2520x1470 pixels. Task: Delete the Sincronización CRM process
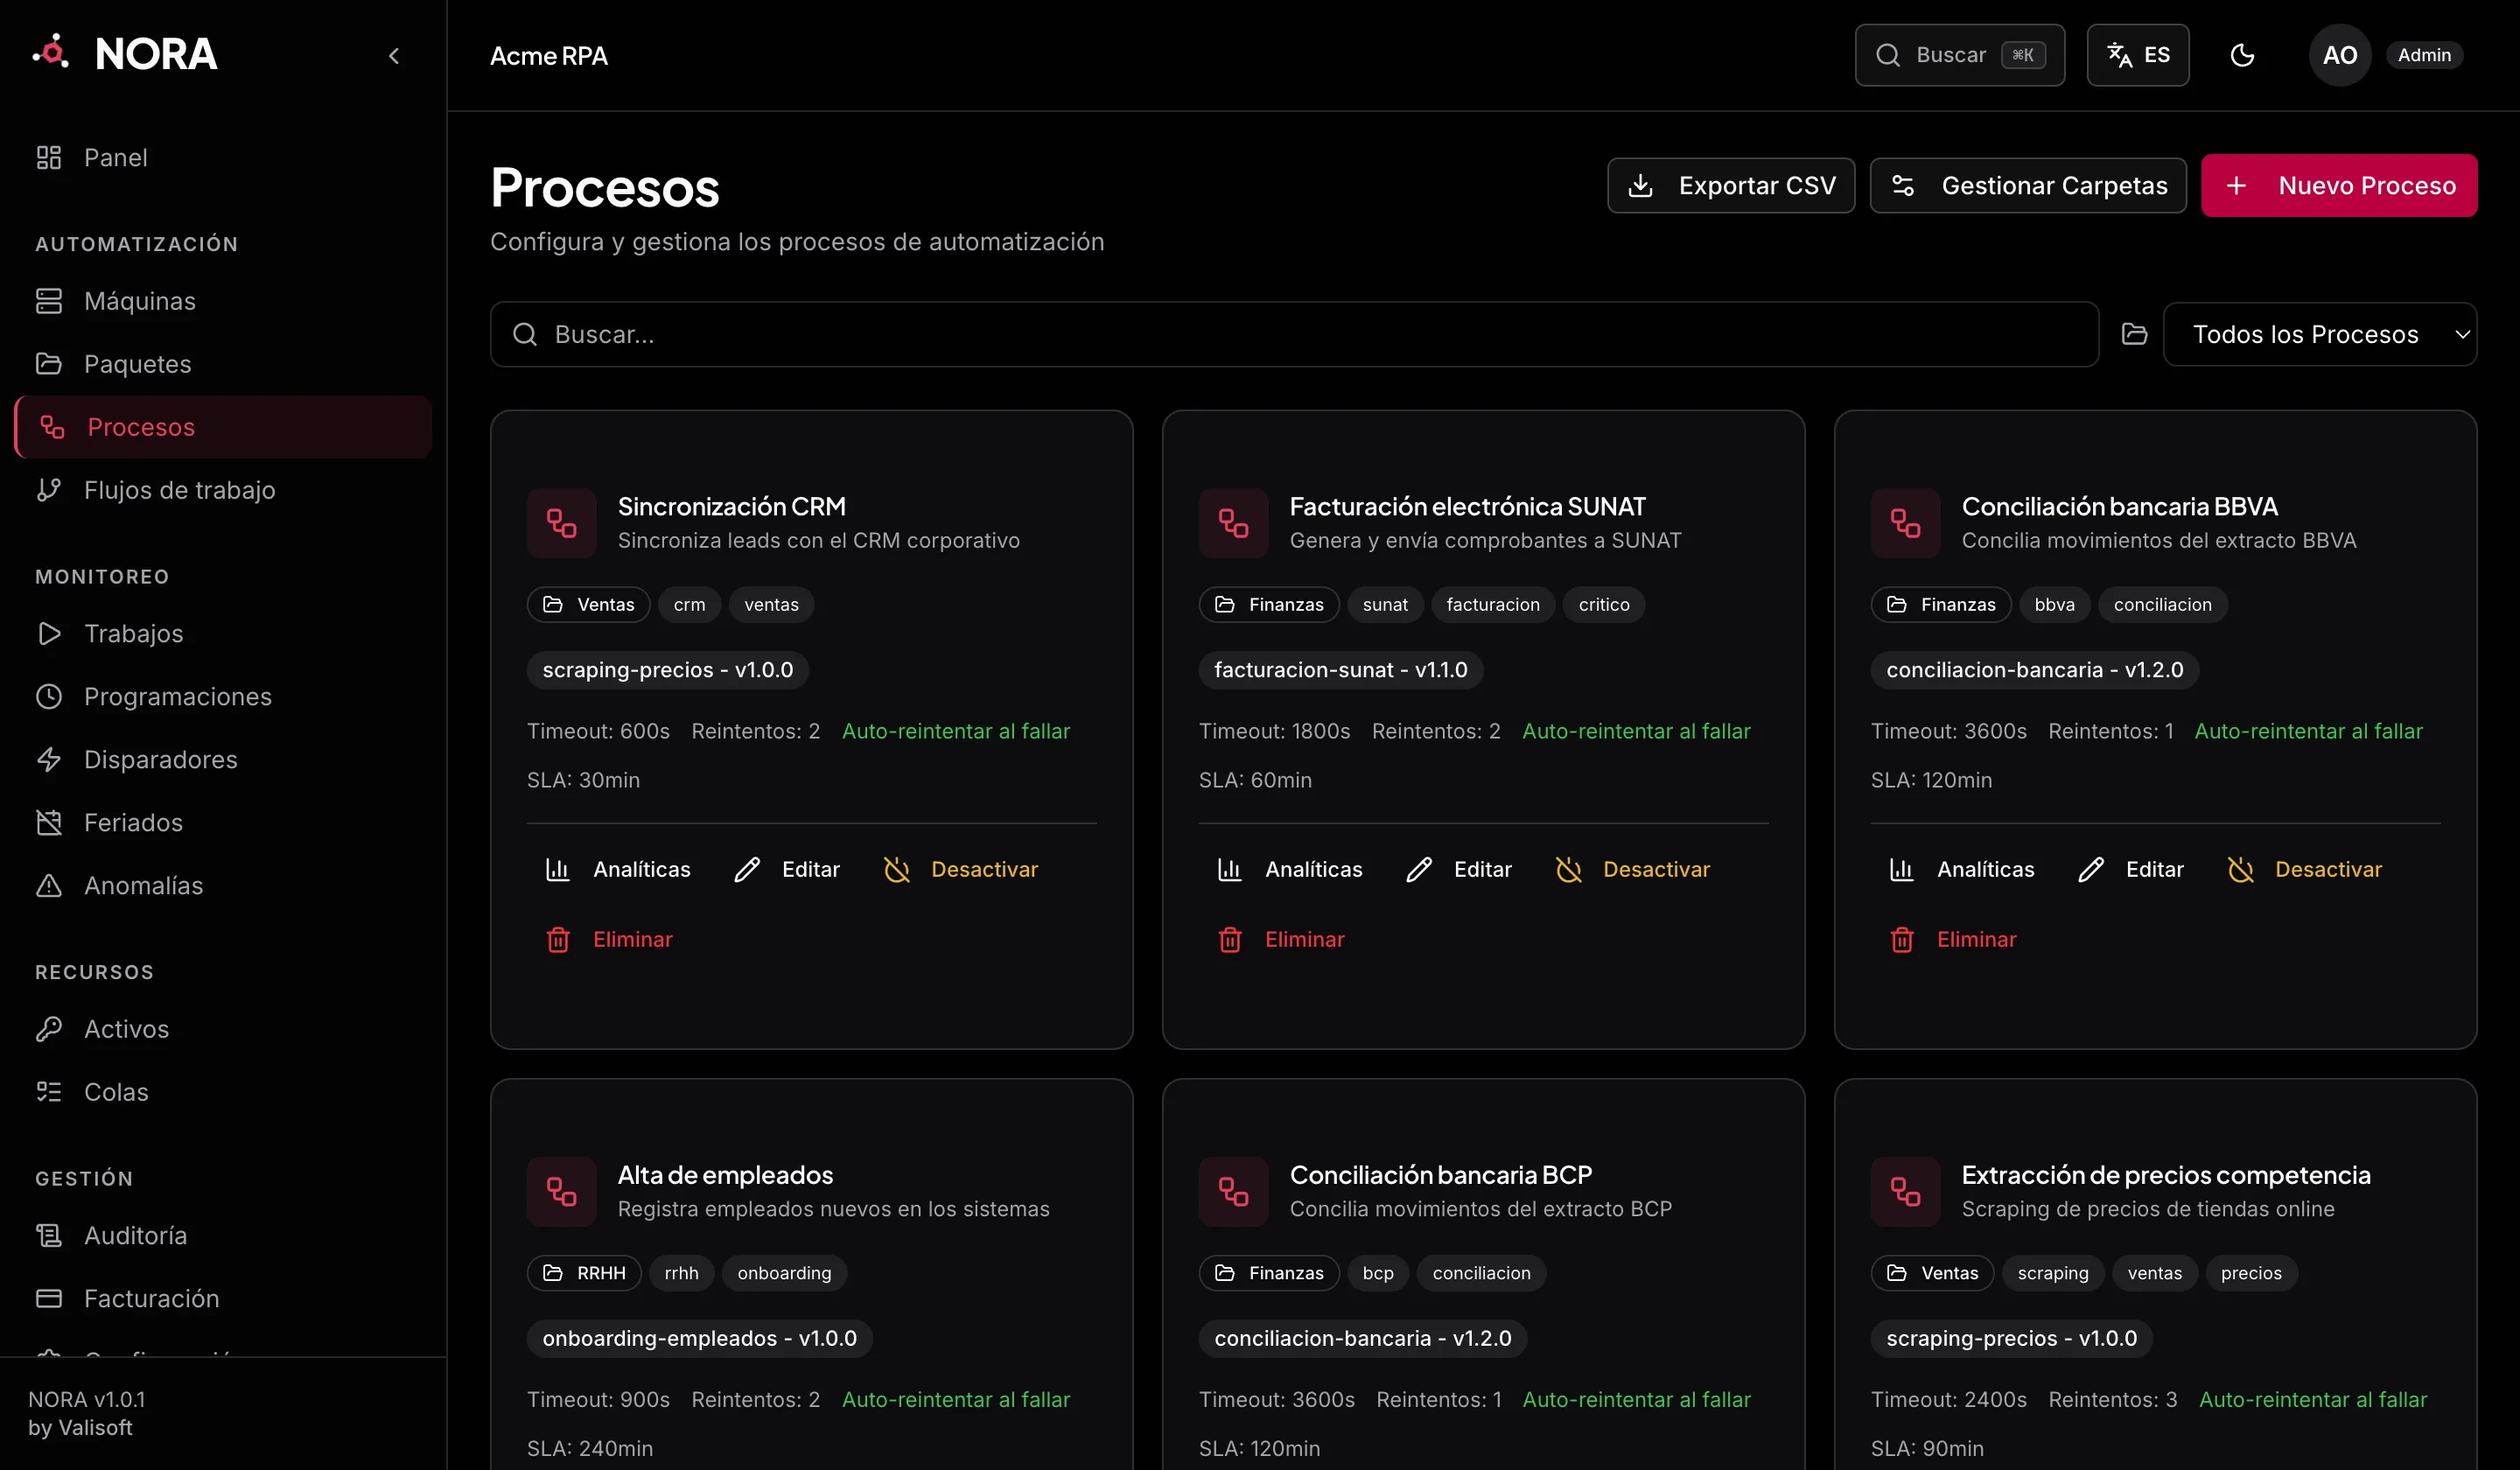(609, 939)
